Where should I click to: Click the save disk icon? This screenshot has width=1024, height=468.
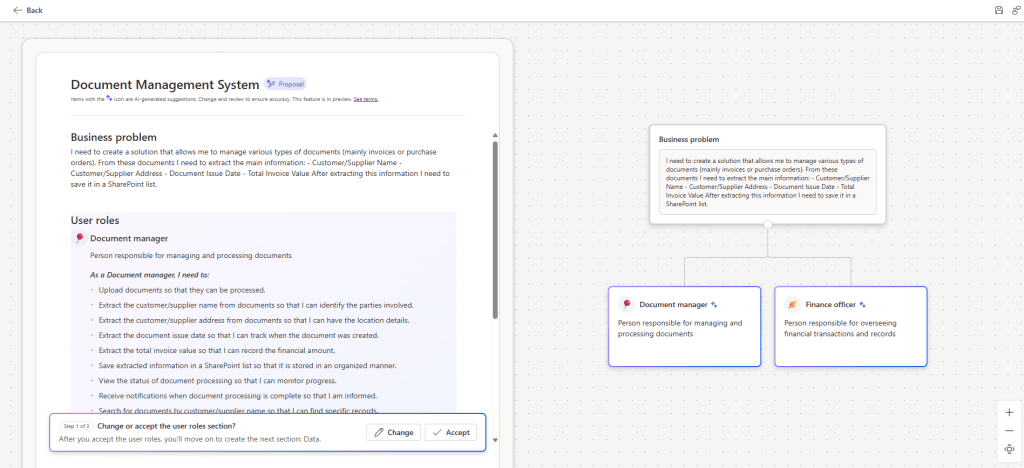coord(998,10)
